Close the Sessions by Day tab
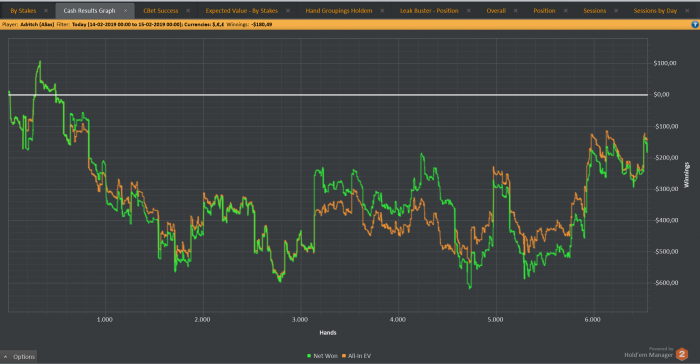This screenshot has height=364, width=700. (x=688, y=11)
